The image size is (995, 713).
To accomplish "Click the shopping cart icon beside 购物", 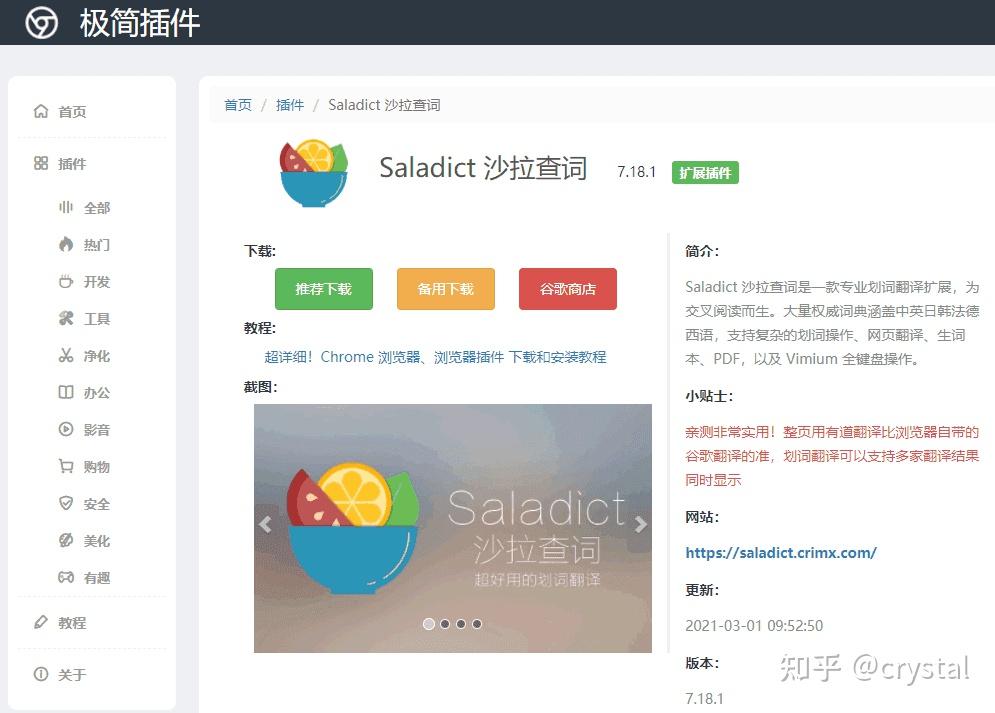I will pyautogui.click(x=66, y=466).
